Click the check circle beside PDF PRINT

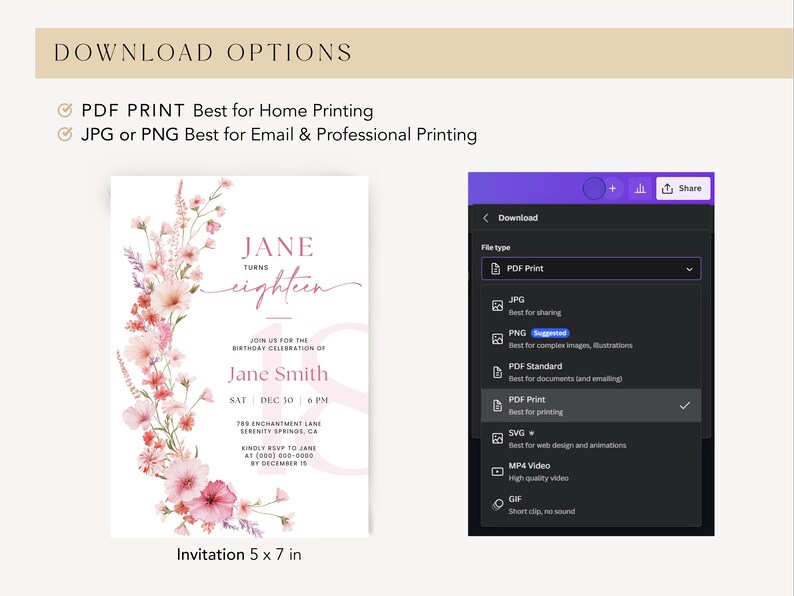pos(65,110)
